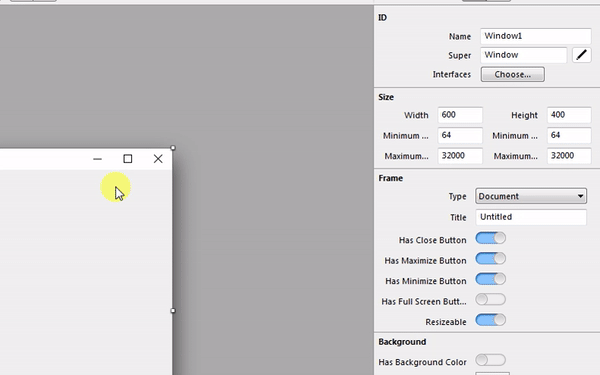Click the Maximum height field showing 32000
Screen dimensions: 600x375
[x=569, y=156]
